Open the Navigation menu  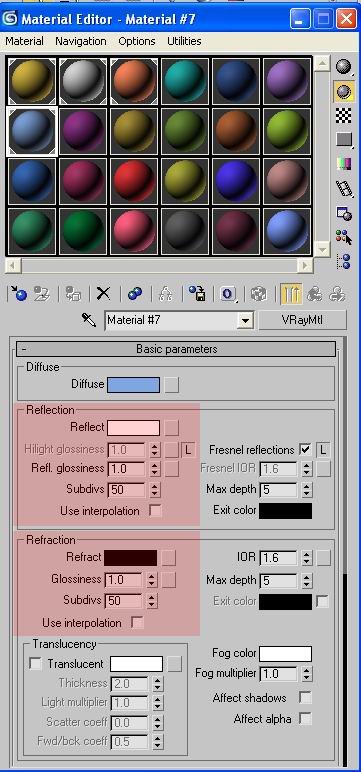point(81,41)
